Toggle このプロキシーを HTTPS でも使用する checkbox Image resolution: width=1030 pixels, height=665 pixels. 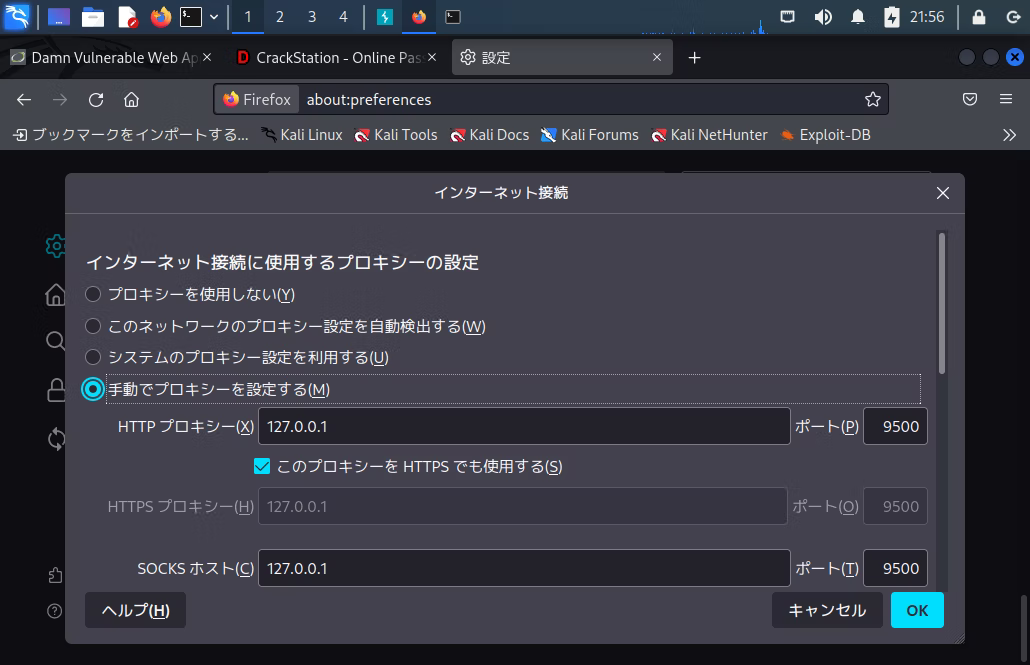tap(262, 467)
